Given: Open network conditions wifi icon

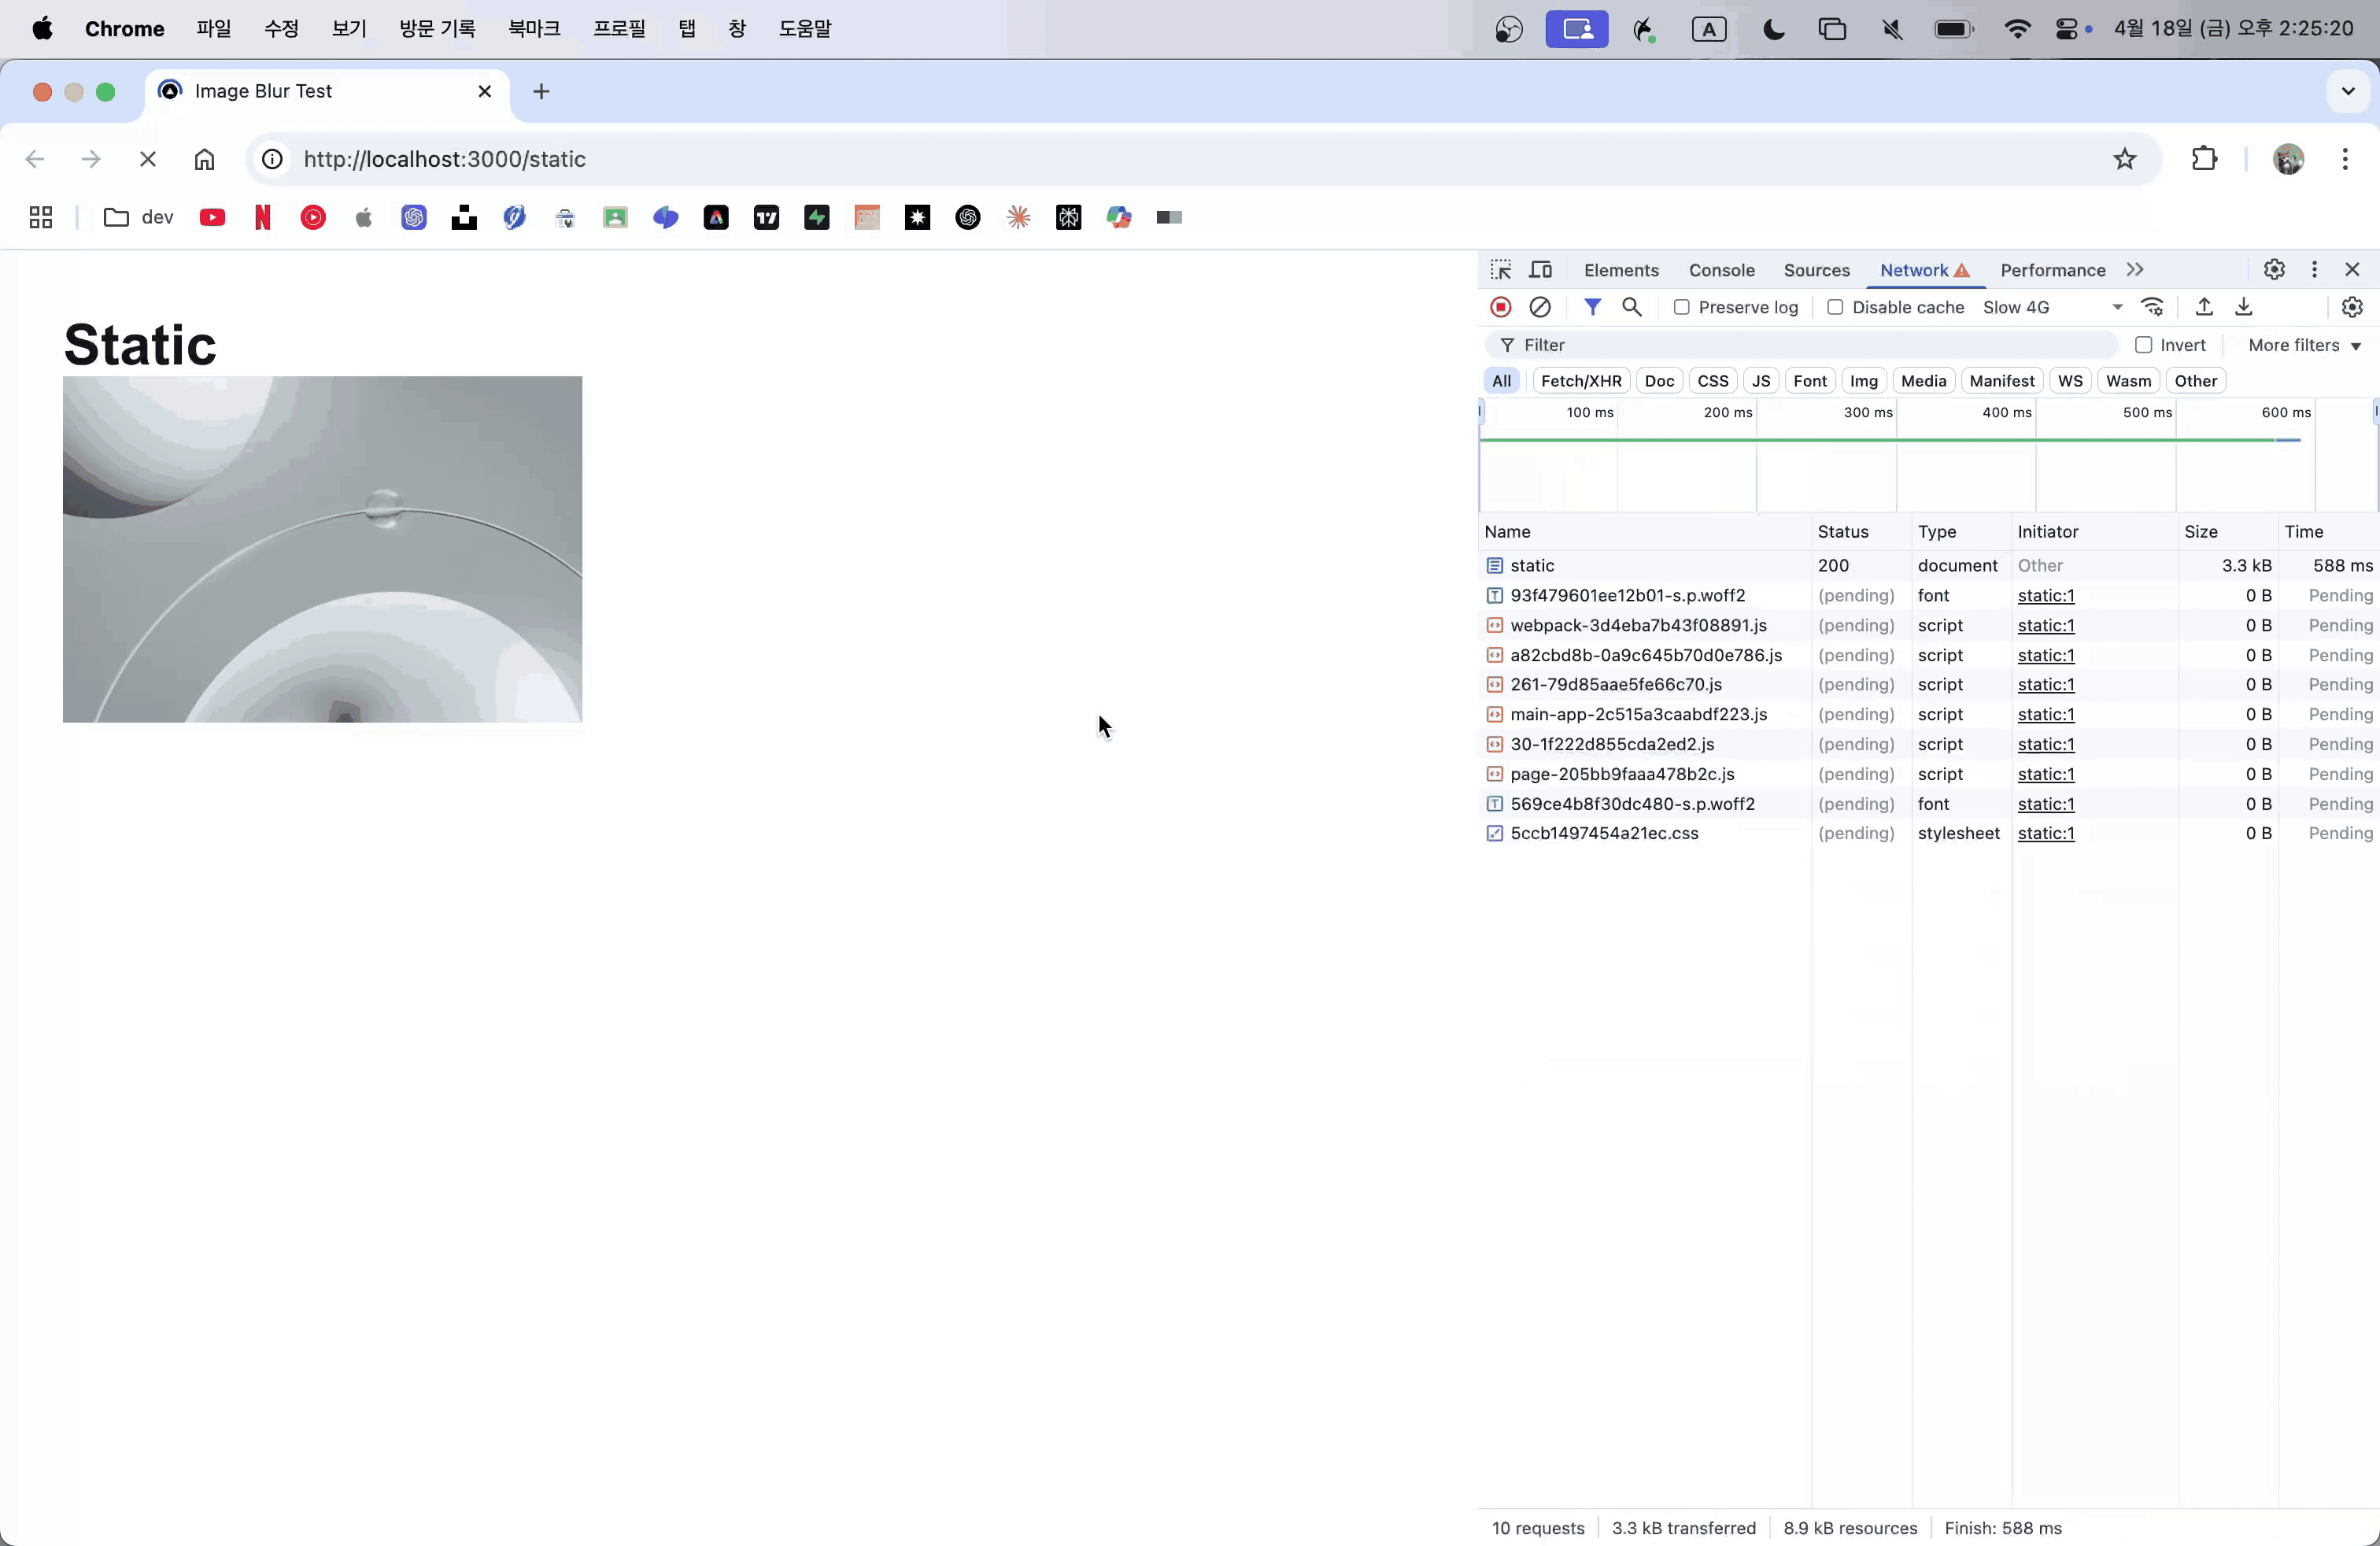Looking at the screenshot, I should 2152,307.
